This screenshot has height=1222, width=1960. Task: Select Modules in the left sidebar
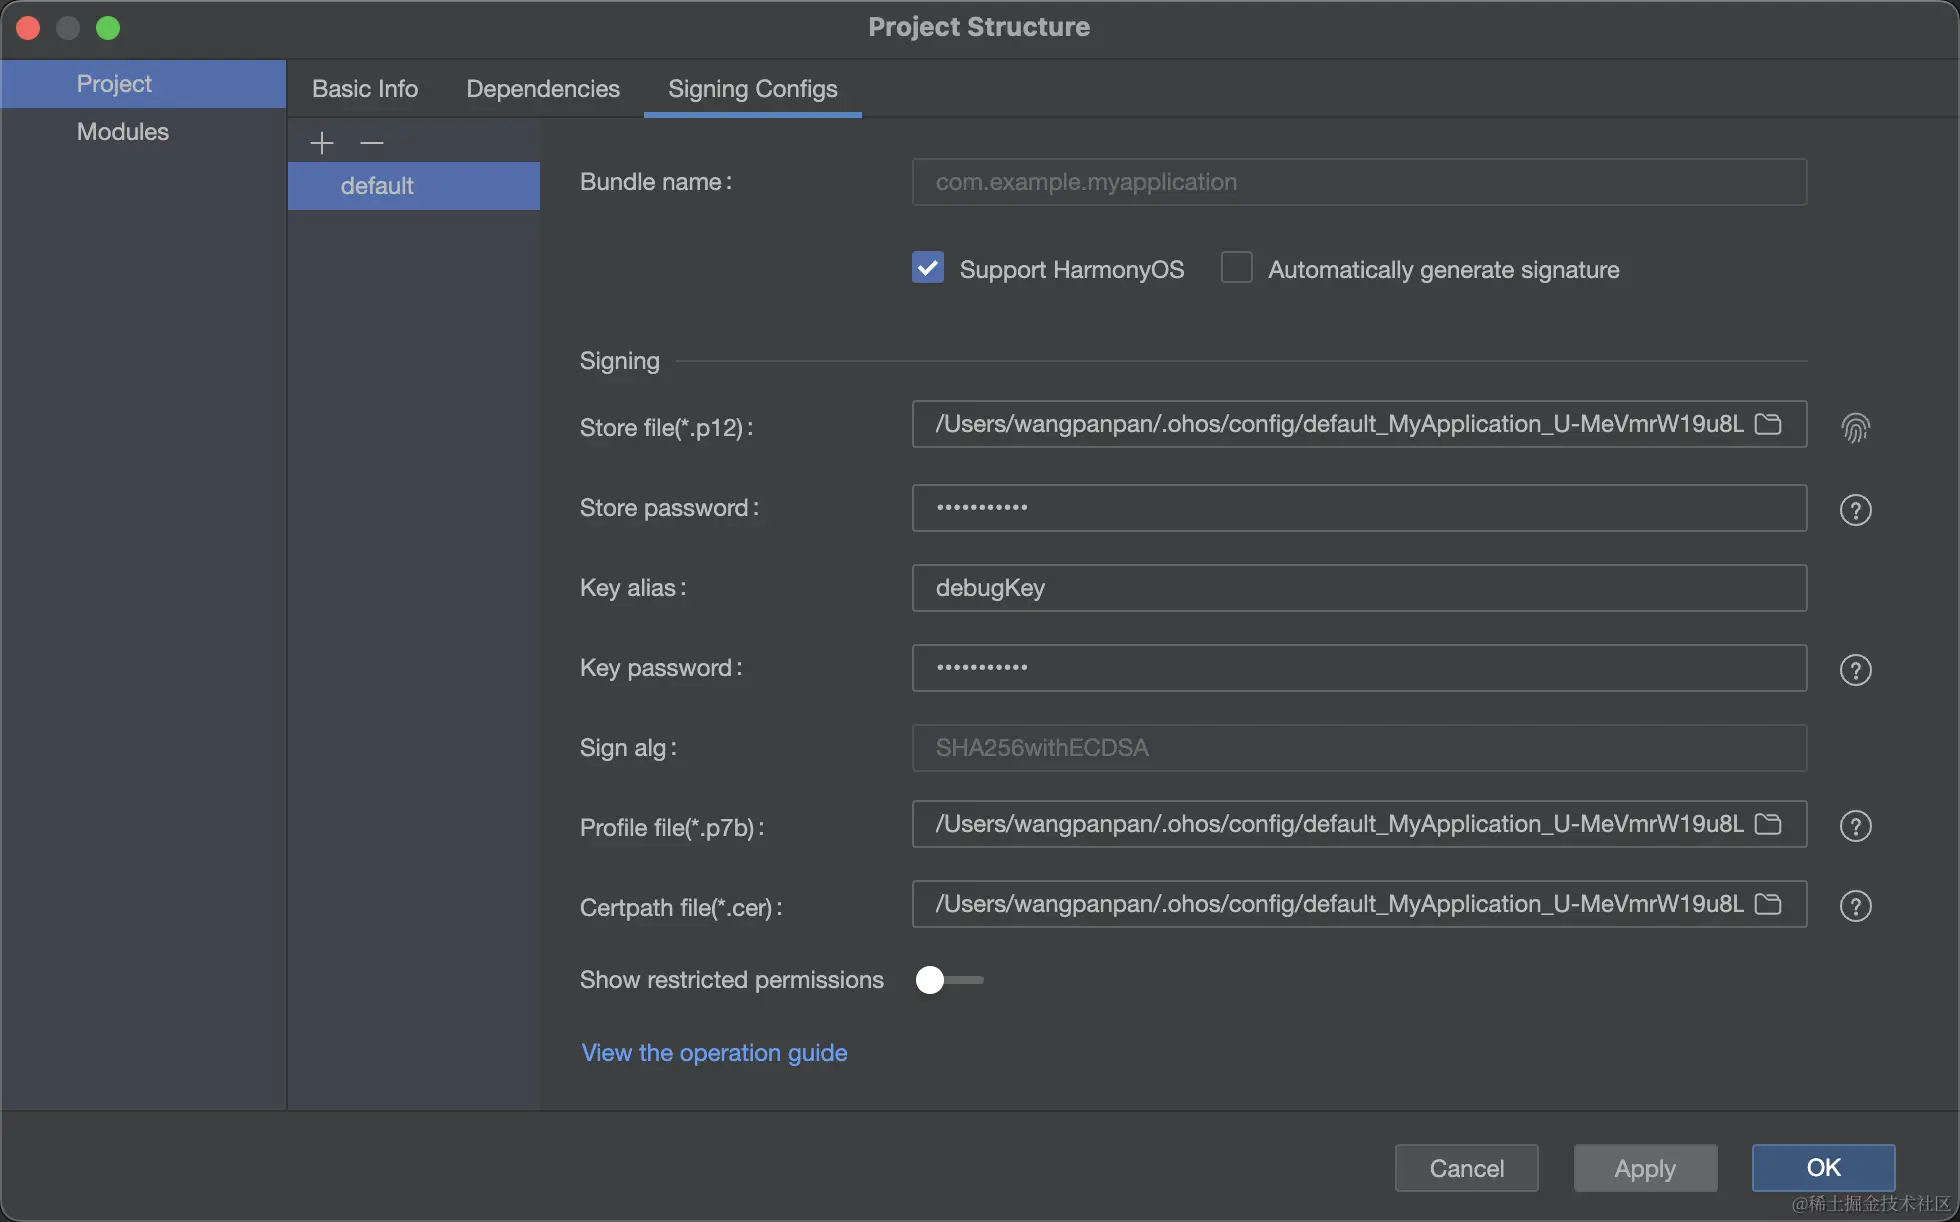pos(123,132)
